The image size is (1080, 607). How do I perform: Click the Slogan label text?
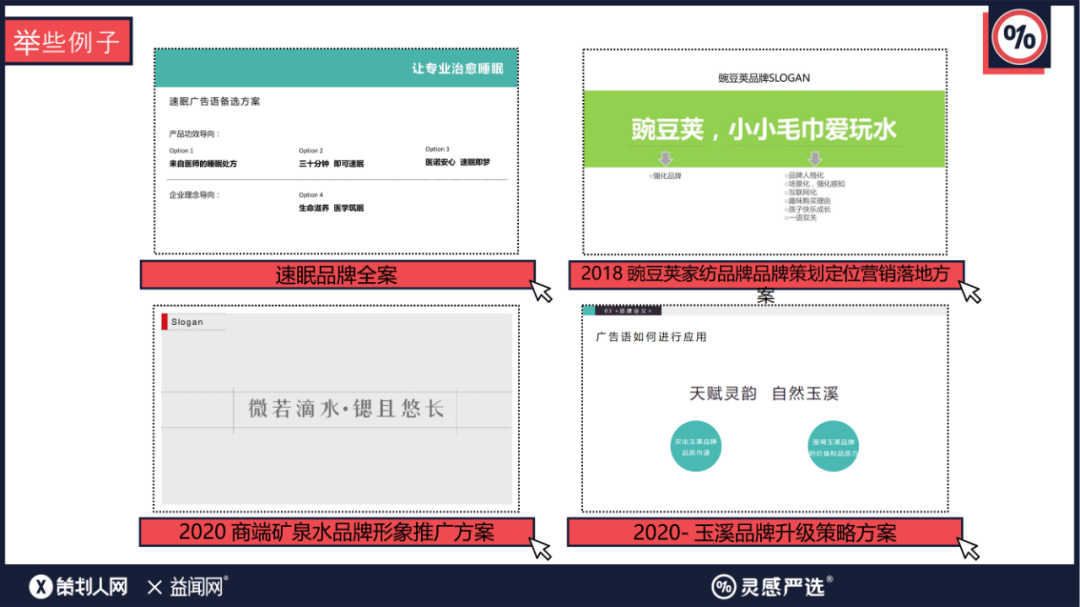(x=187, y=322)
